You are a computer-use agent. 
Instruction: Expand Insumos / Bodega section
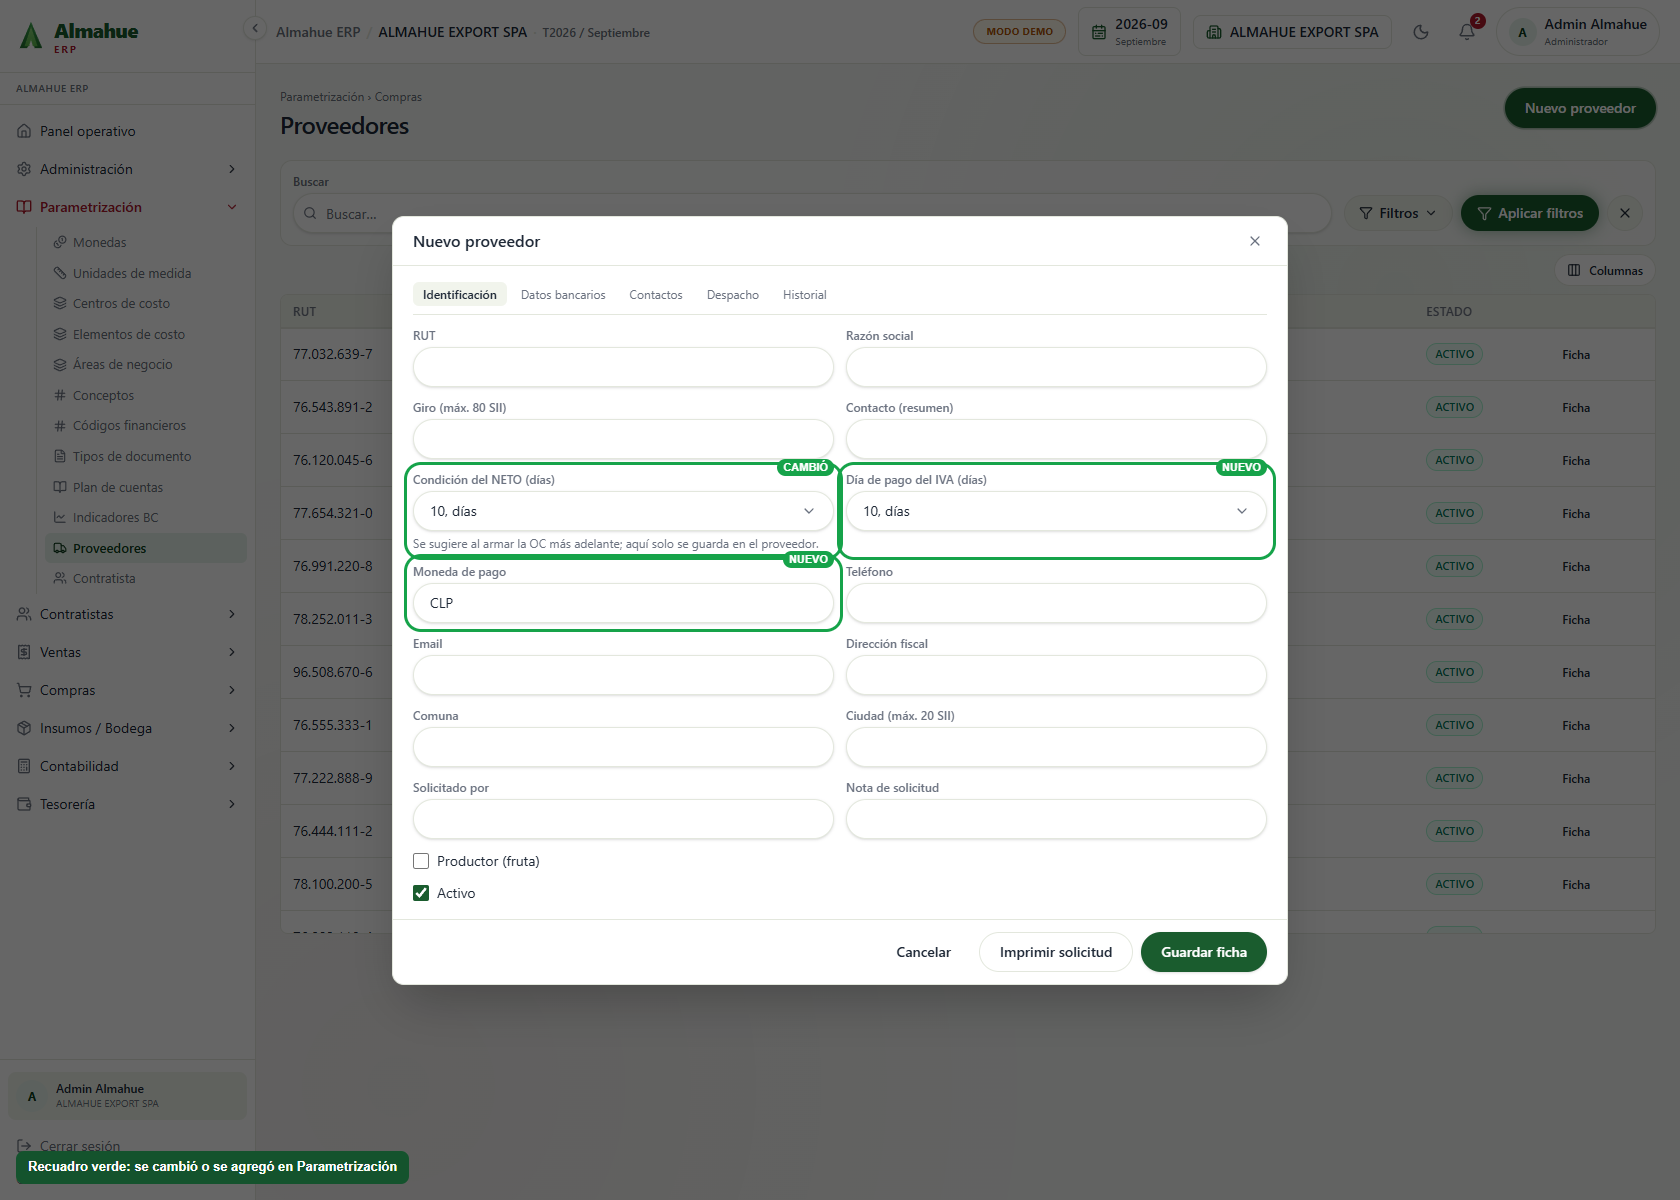pyautogui.click(x=128, y=728)
